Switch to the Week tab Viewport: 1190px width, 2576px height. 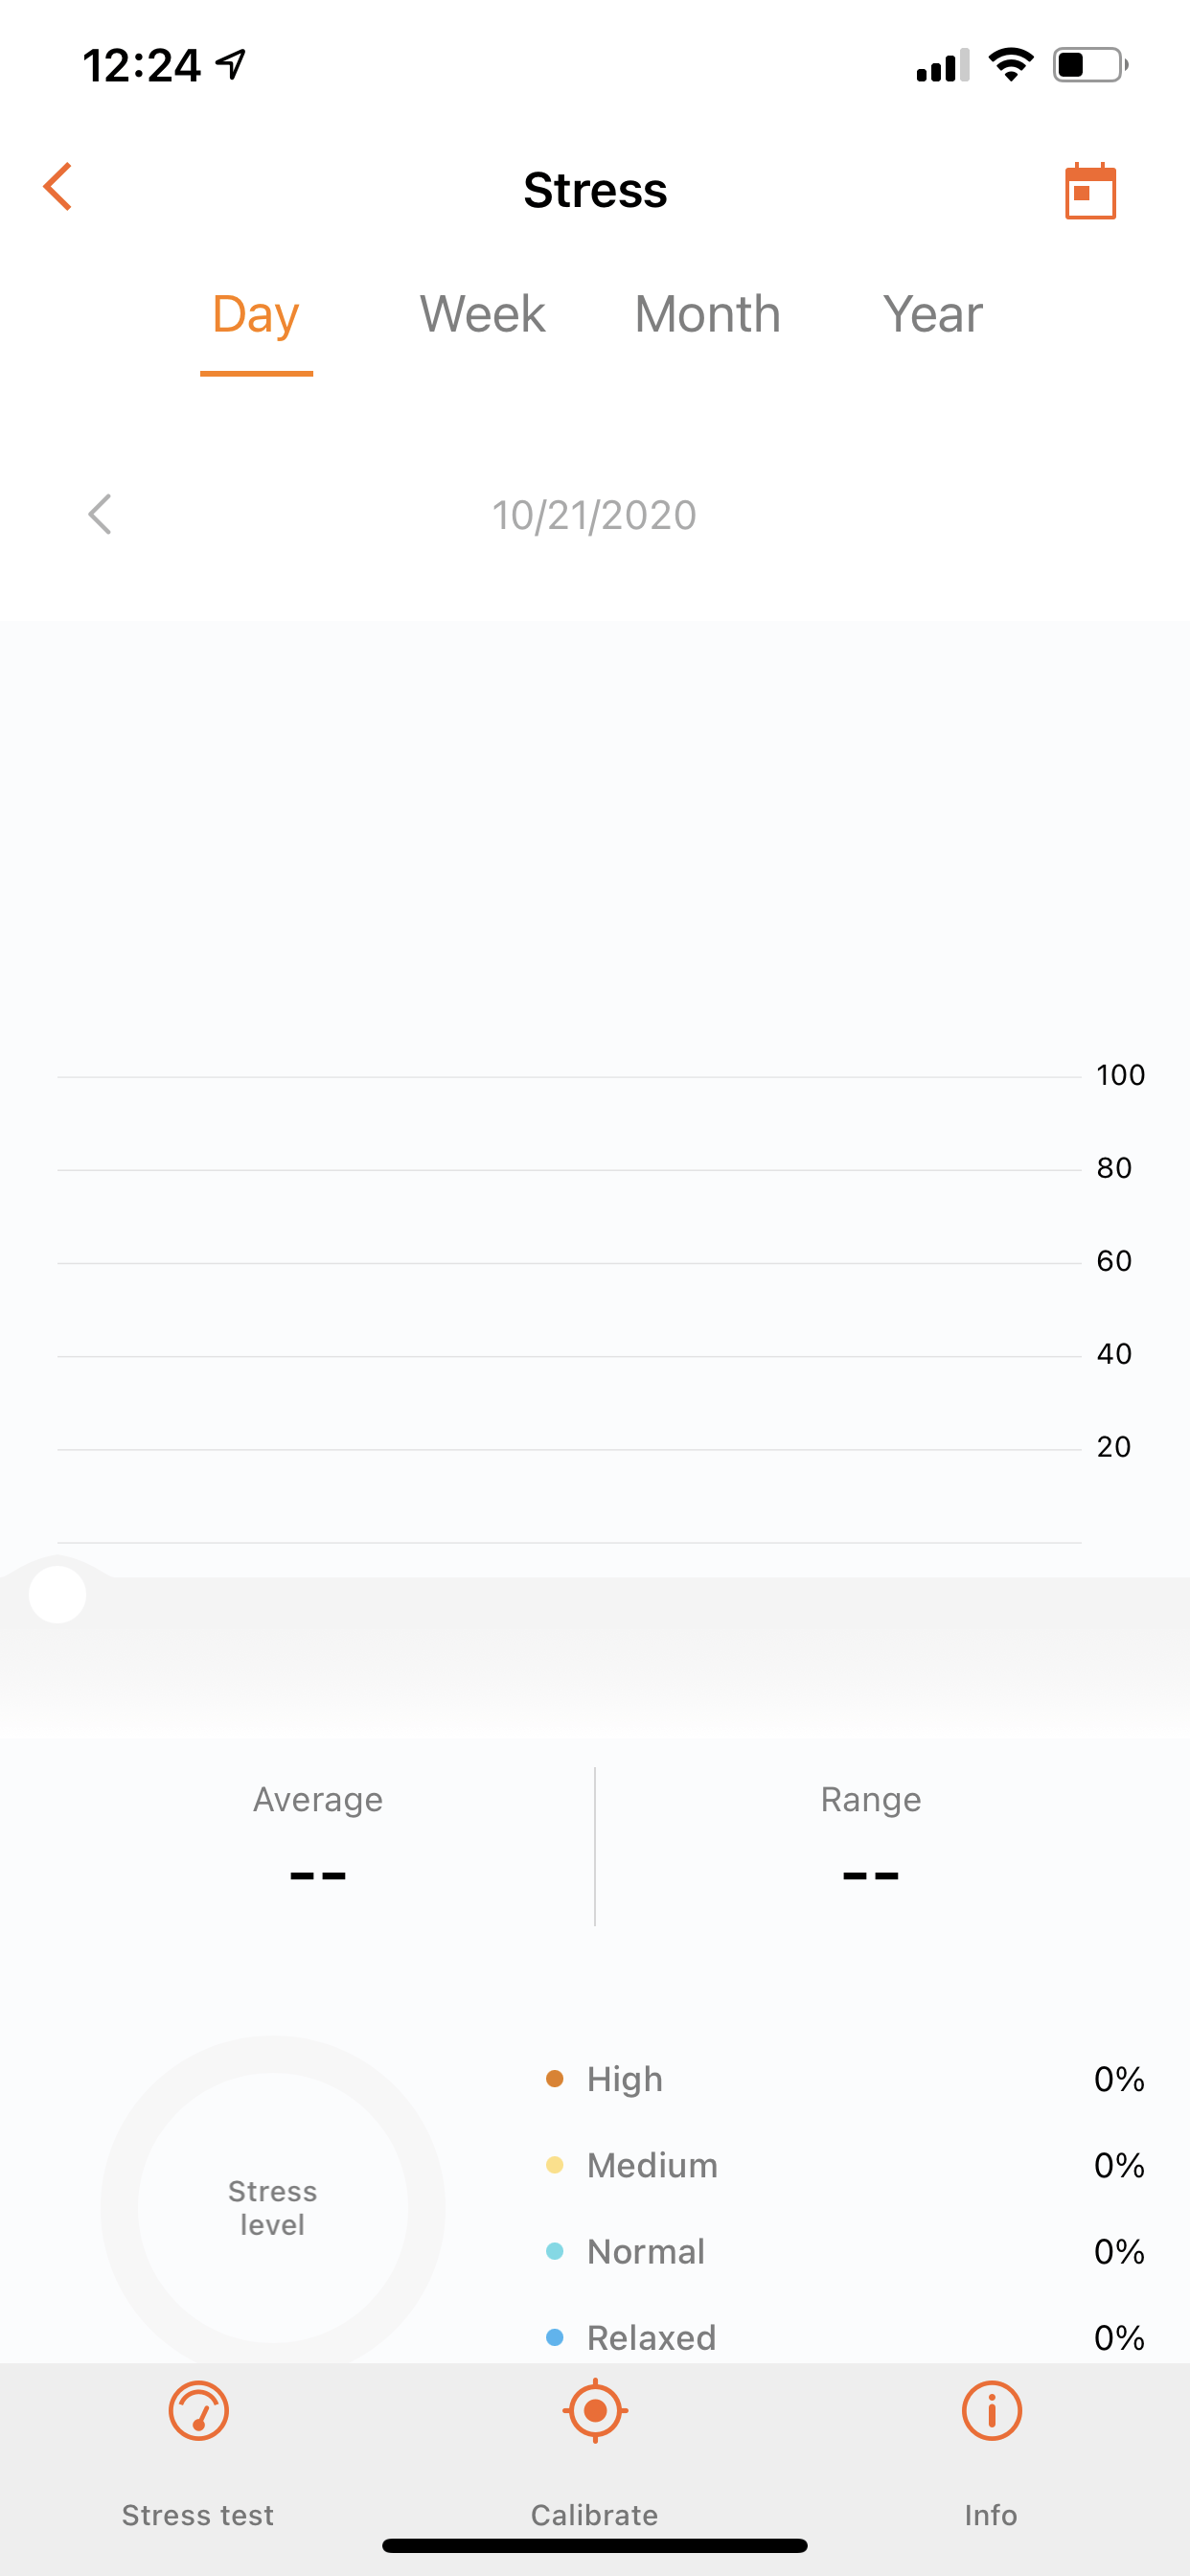pyautogui.click(x=482, y=315)
